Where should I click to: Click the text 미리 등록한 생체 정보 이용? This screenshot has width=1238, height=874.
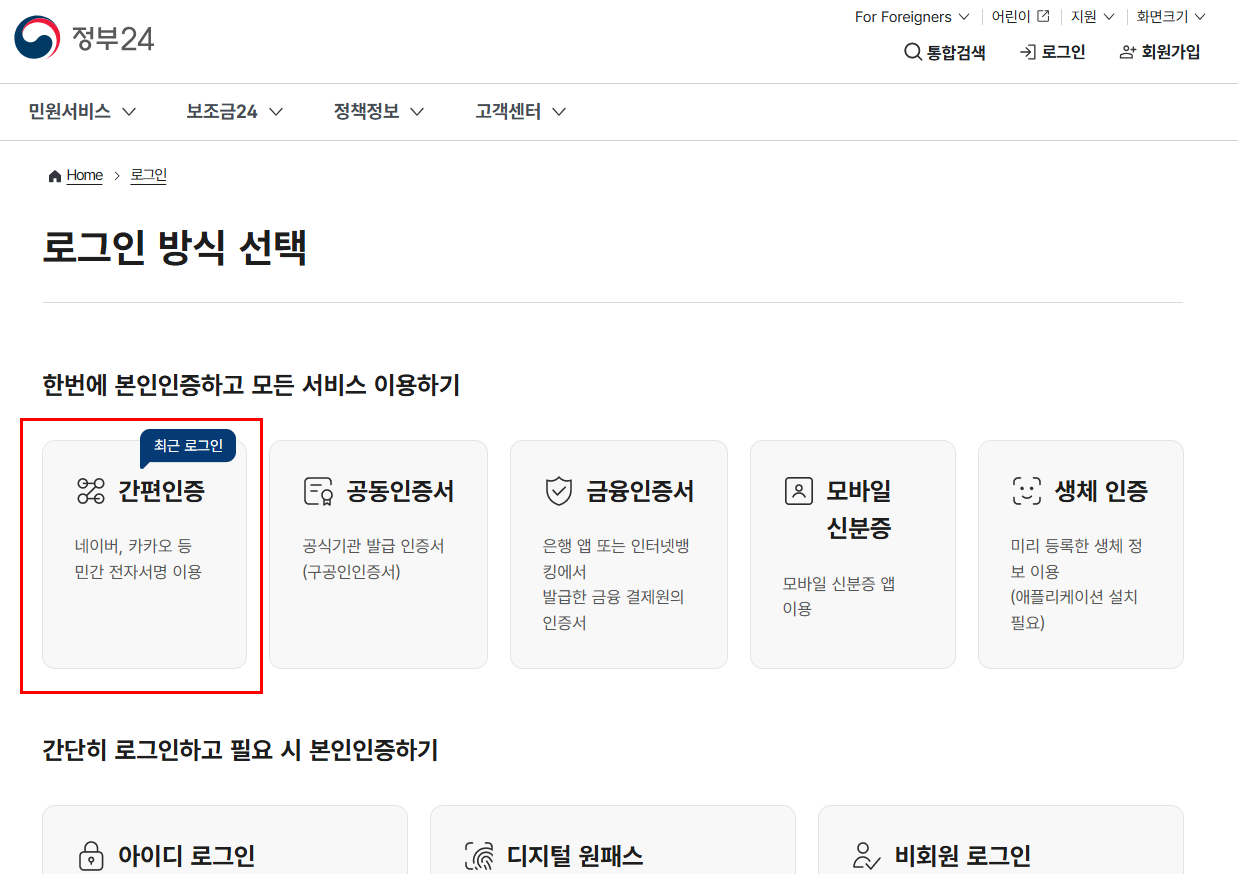[x=1077, y=559]
